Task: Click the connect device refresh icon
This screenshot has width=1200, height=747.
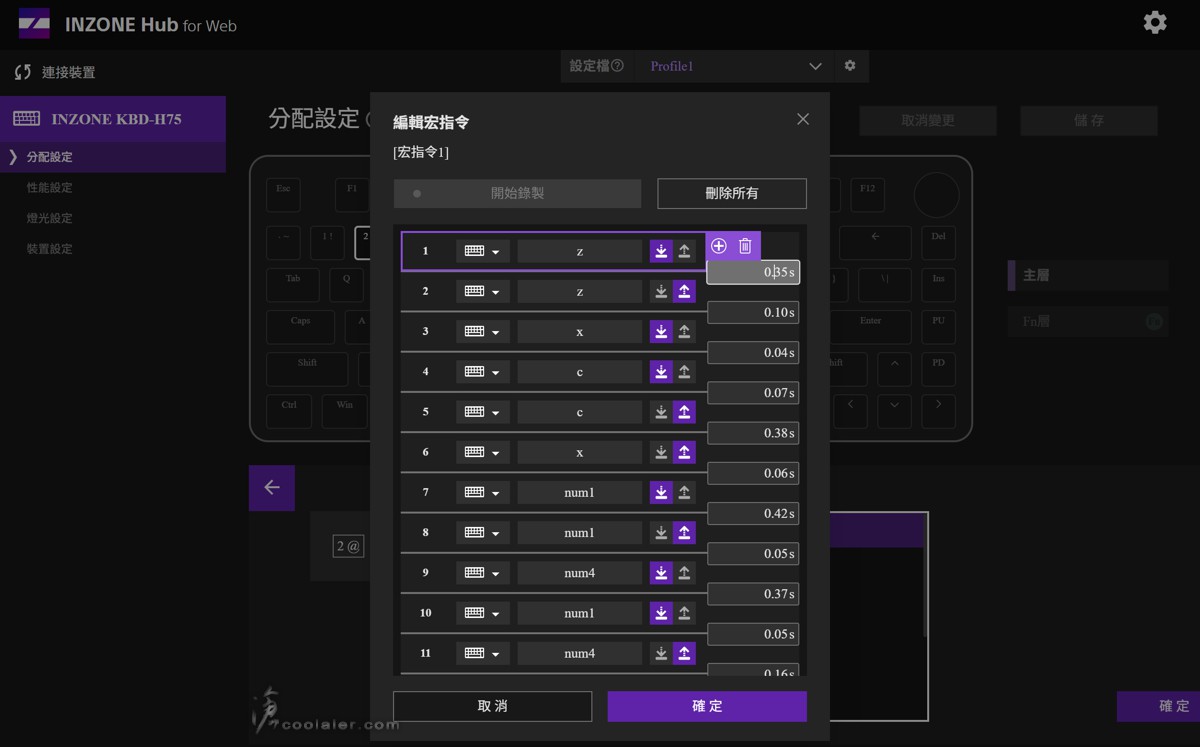Action: 23,72
